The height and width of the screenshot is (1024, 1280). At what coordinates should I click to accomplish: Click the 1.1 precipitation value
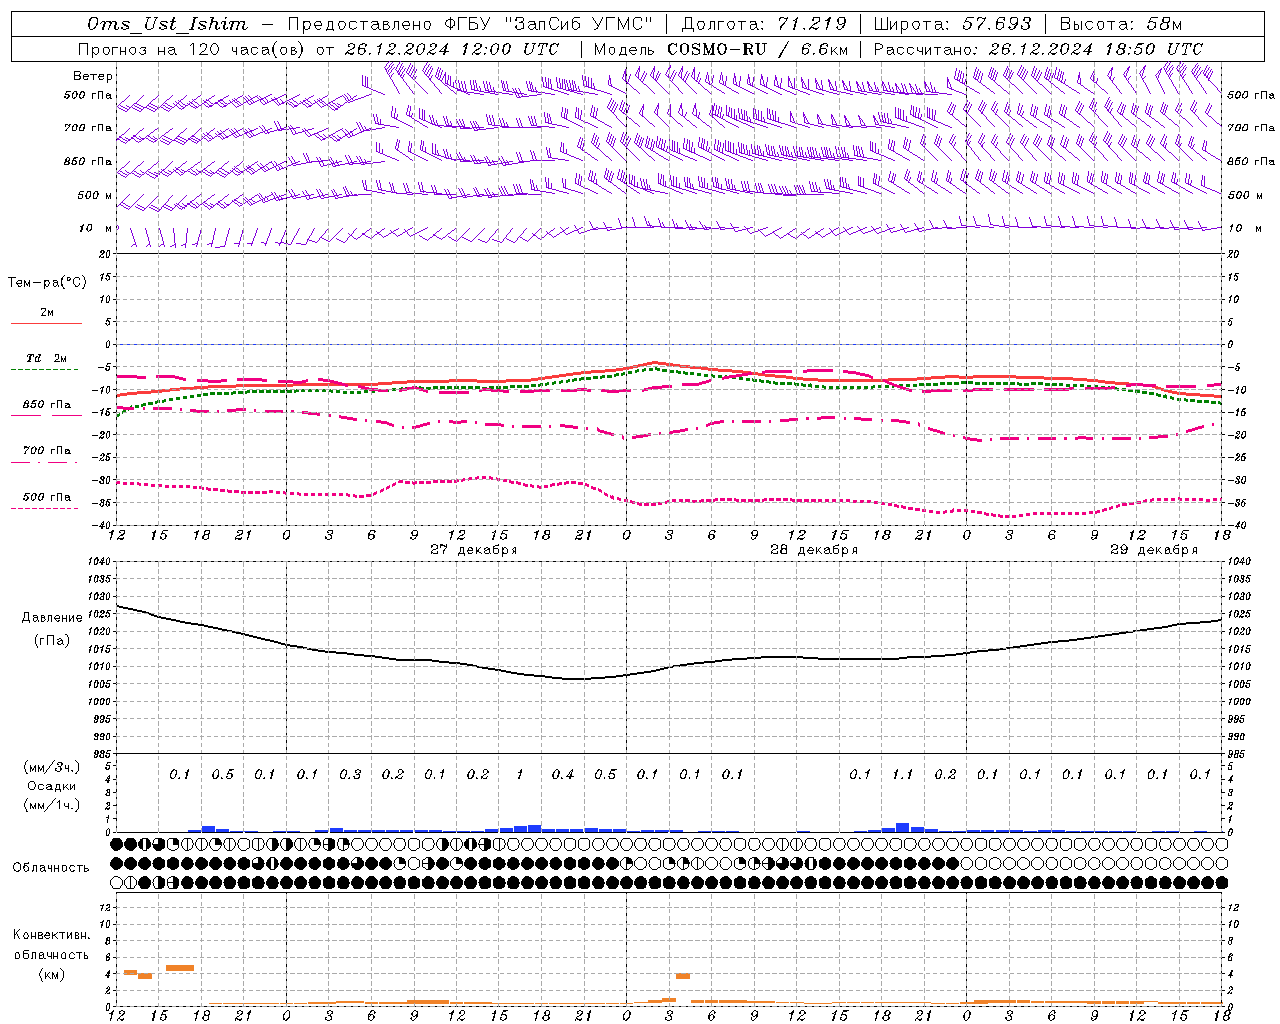[902, 775]
